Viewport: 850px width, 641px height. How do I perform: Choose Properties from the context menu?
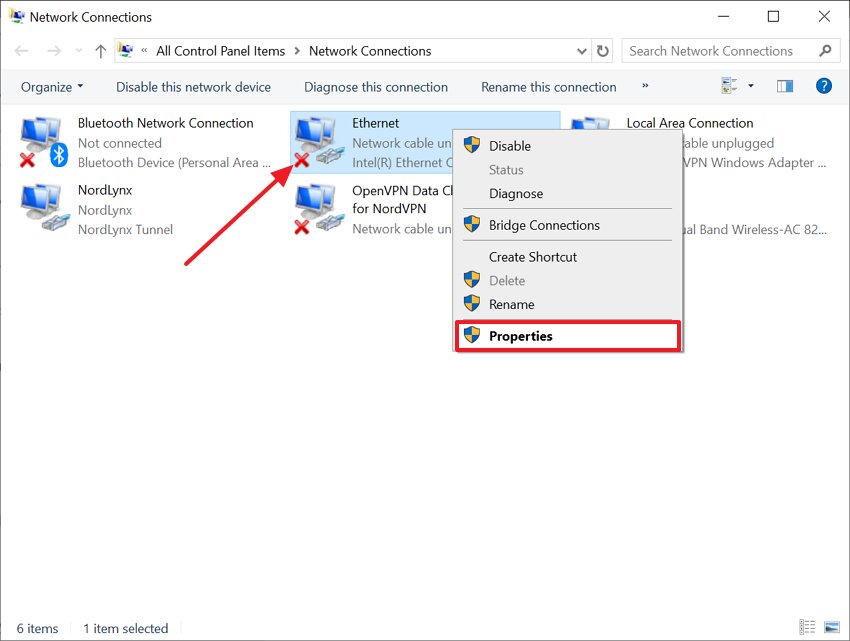pos(521,336)
